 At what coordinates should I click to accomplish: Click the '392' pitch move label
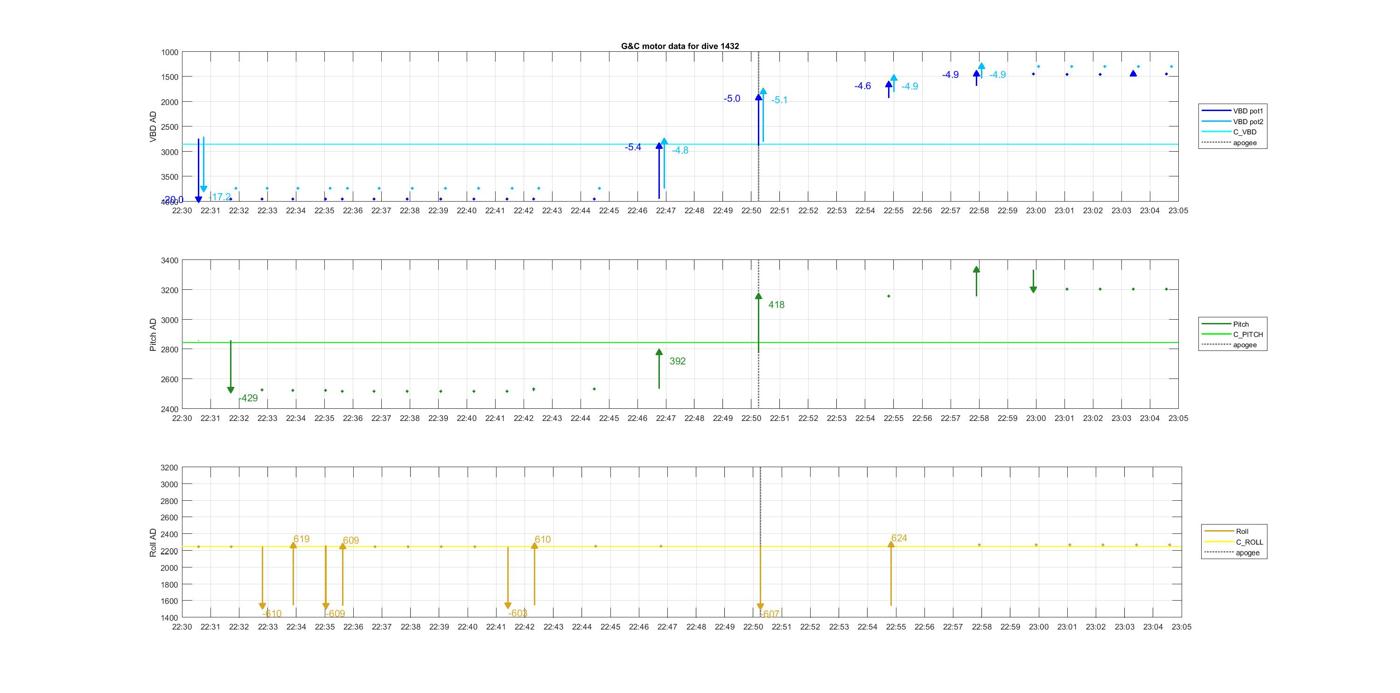pos(677,361)
